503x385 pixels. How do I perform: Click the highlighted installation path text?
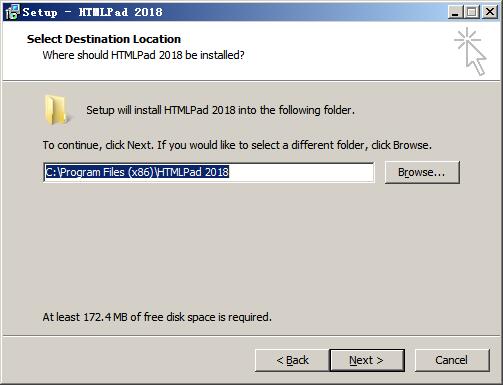[x=137, y=172]
